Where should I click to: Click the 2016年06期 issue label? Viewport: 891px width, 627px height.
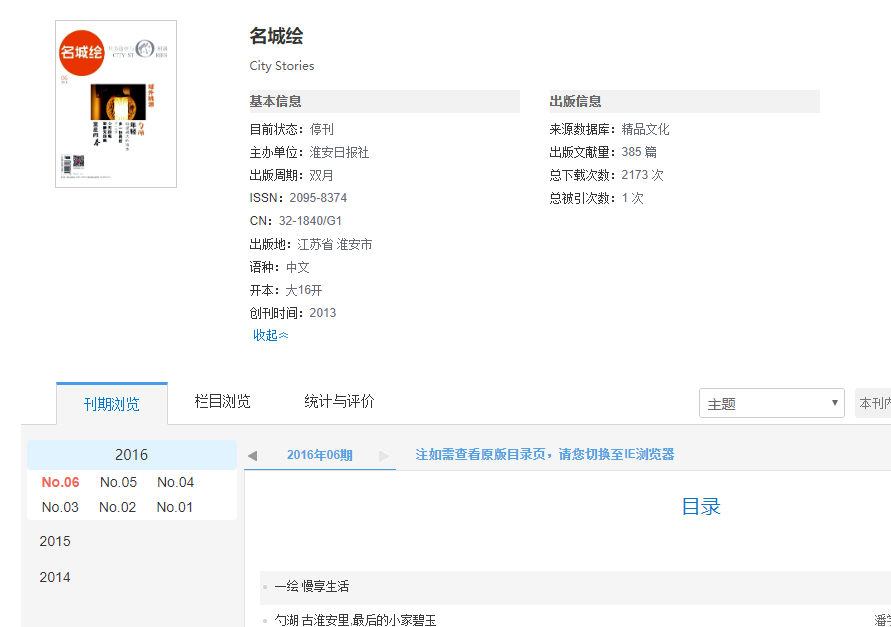(x=319, y=455)
